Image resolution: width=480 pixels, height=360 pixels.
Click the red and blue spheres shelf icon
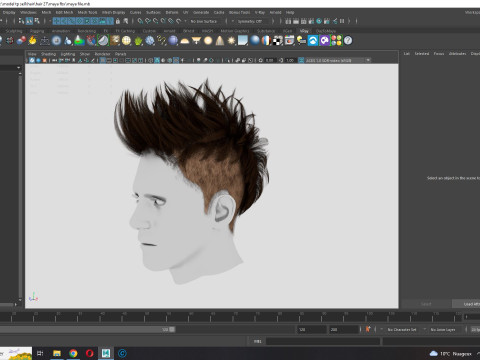21,41
